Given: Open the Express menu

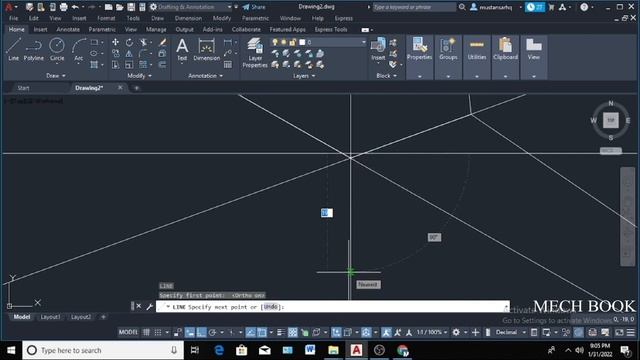Looking at the screenshot, I should [344, 18].
